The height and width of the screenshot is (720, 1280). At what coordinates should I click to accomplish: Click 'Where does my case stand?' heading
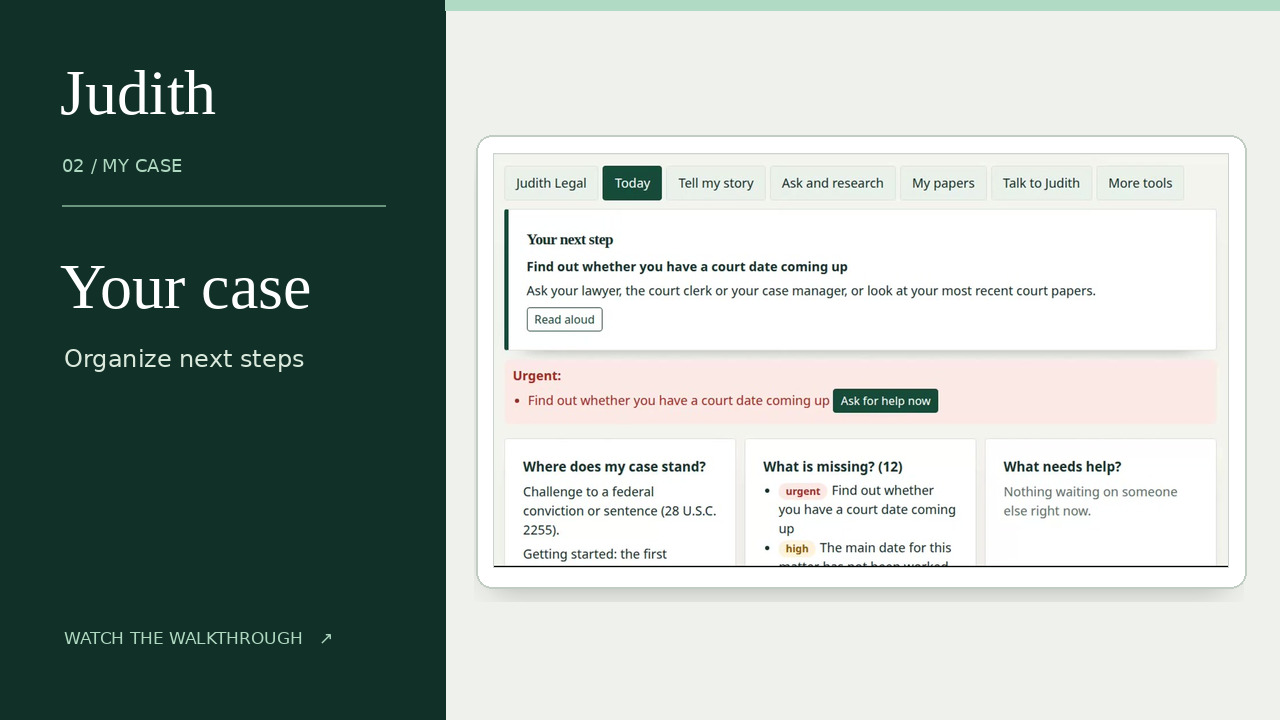[x=614, y=467]
